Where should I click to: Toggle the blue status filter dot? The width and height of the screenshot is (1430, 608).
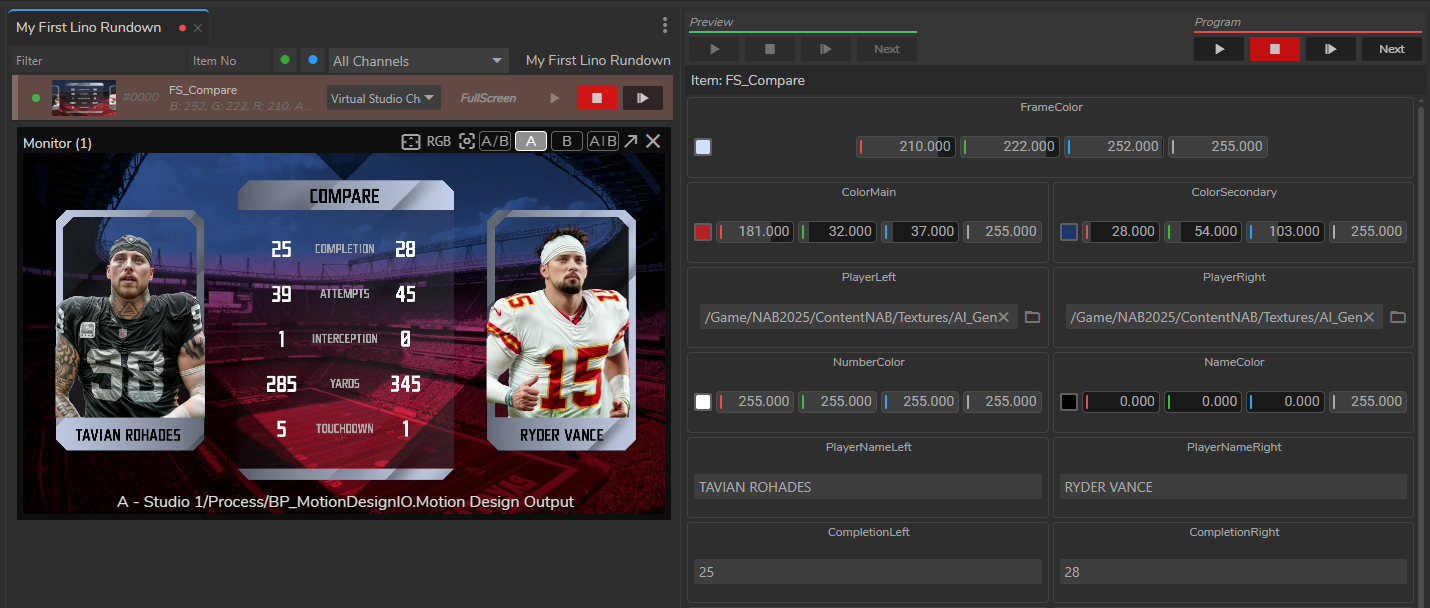coord(313,60)
